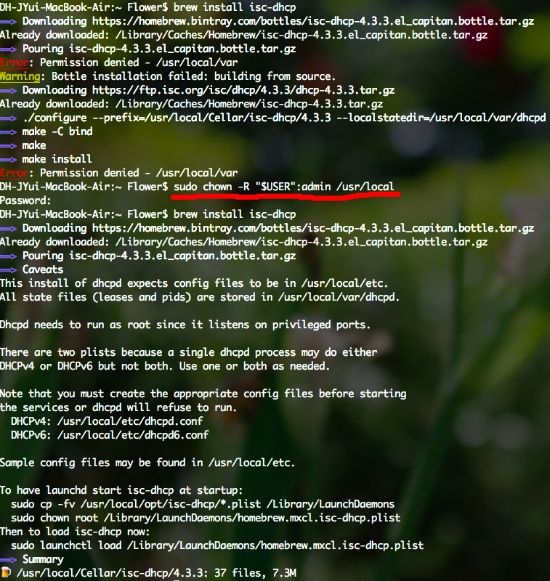Click the homebrew.bintray.com bottle URL at top
550x581 pixels.
tap(313, 21)
